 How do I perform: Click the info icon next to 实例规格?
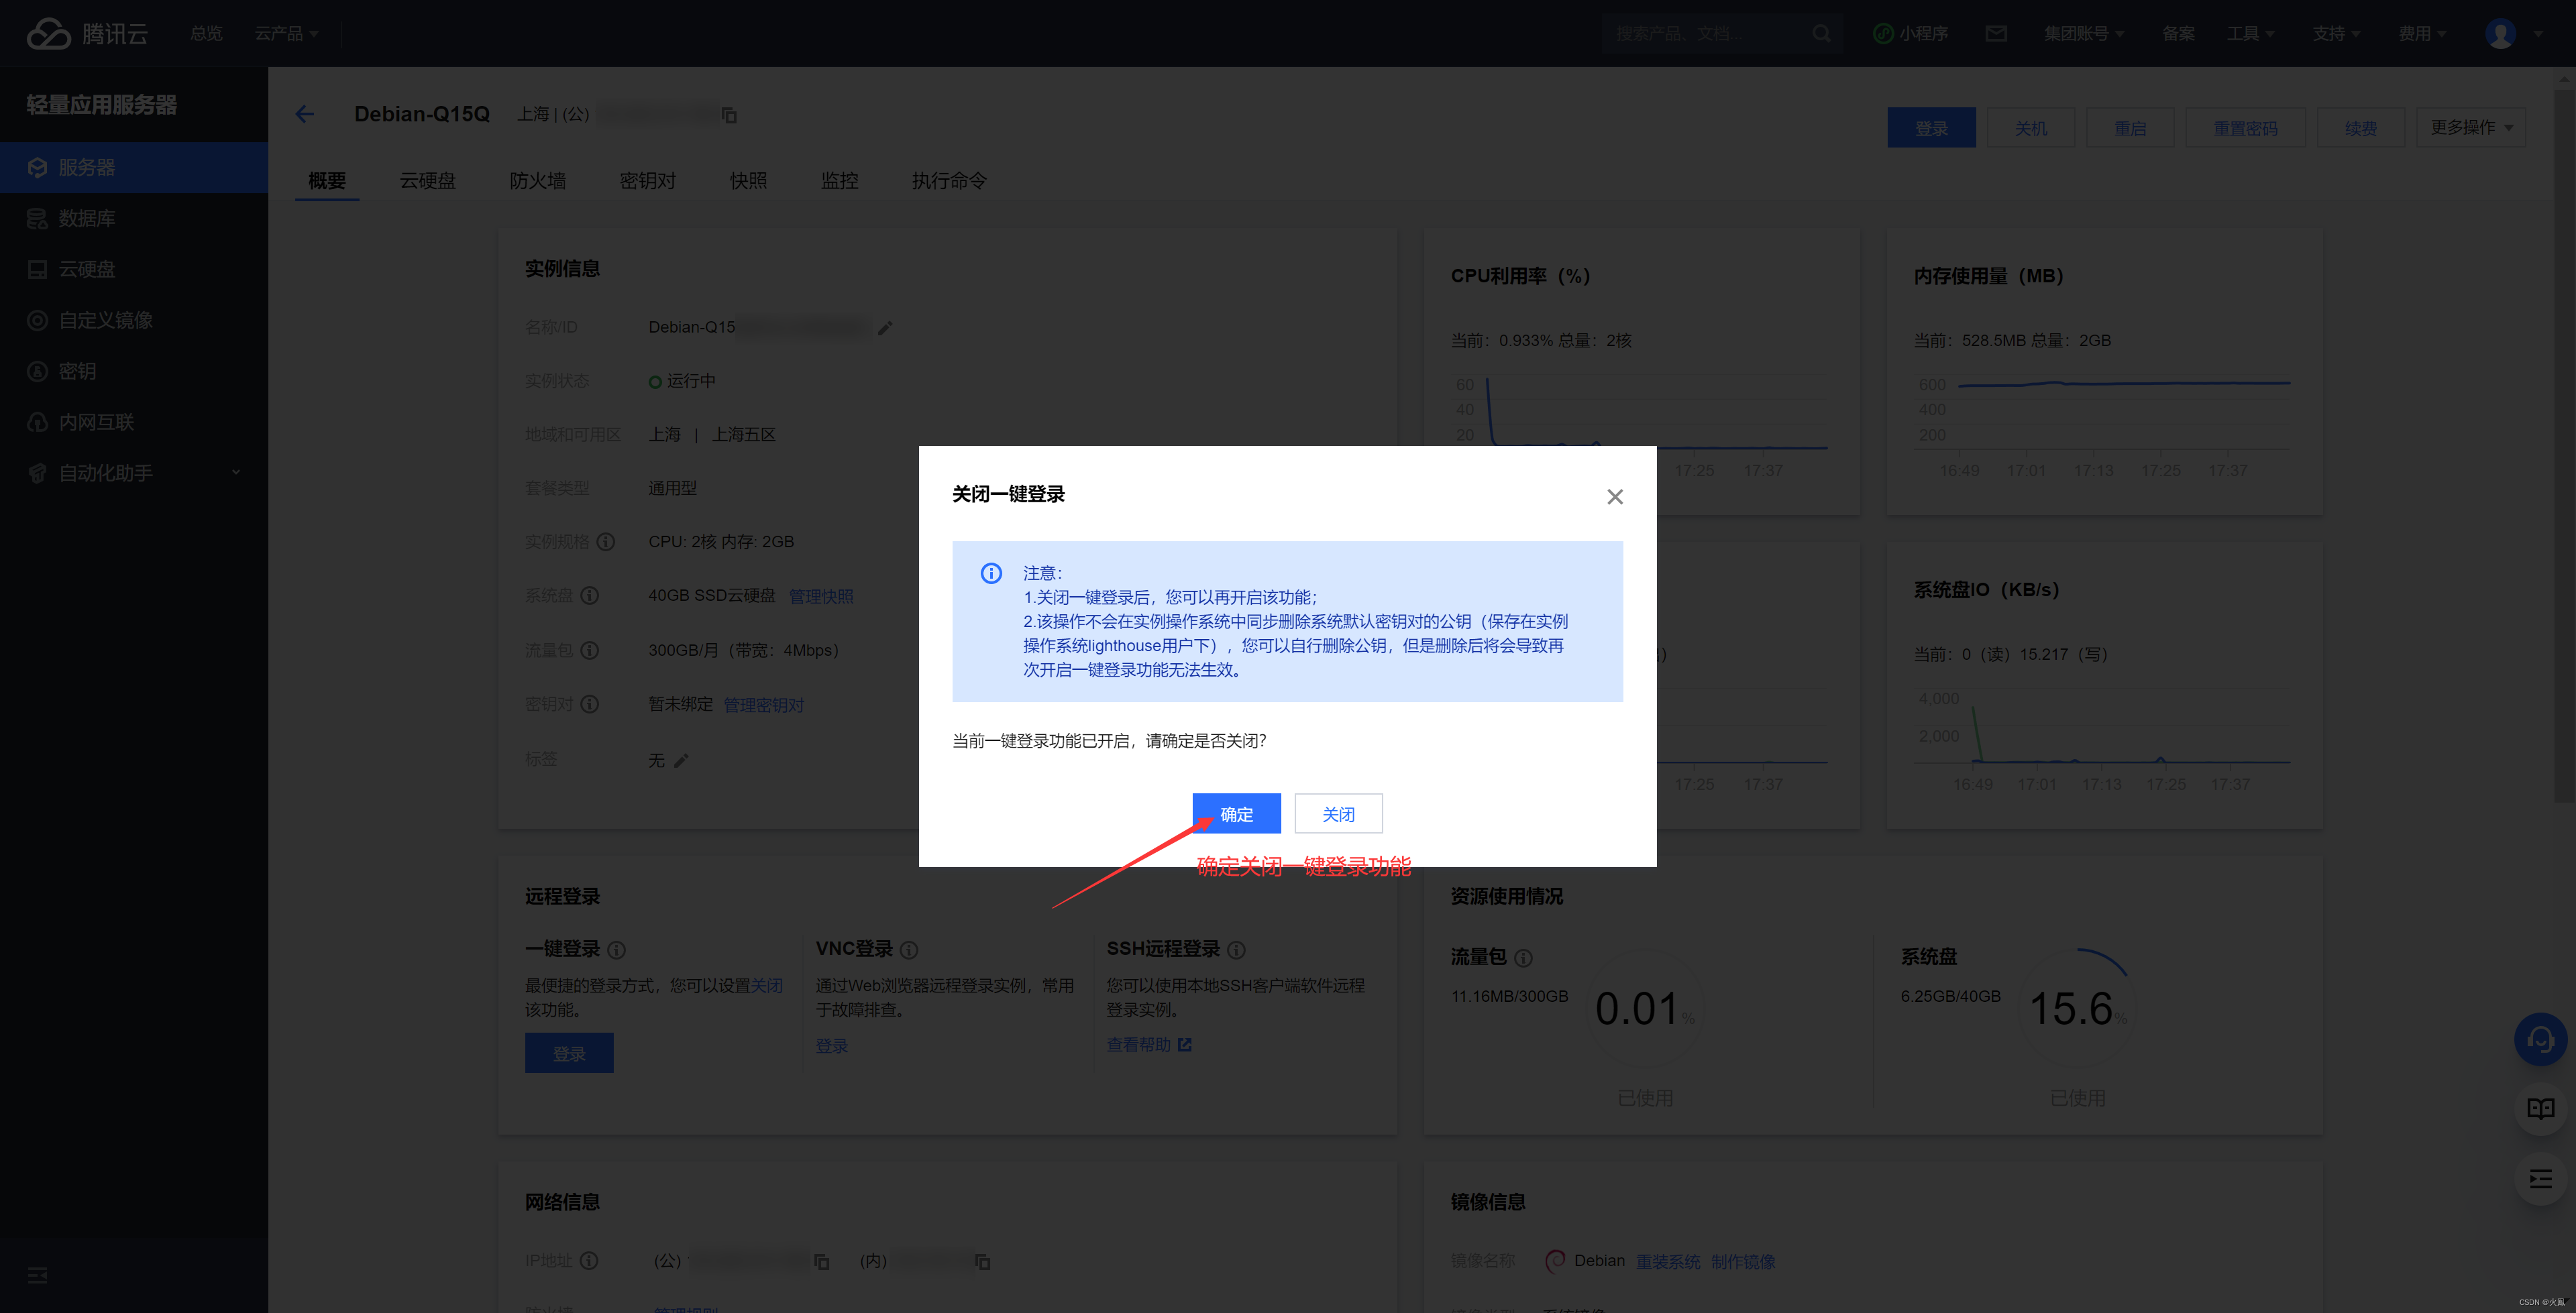(606, 542)
